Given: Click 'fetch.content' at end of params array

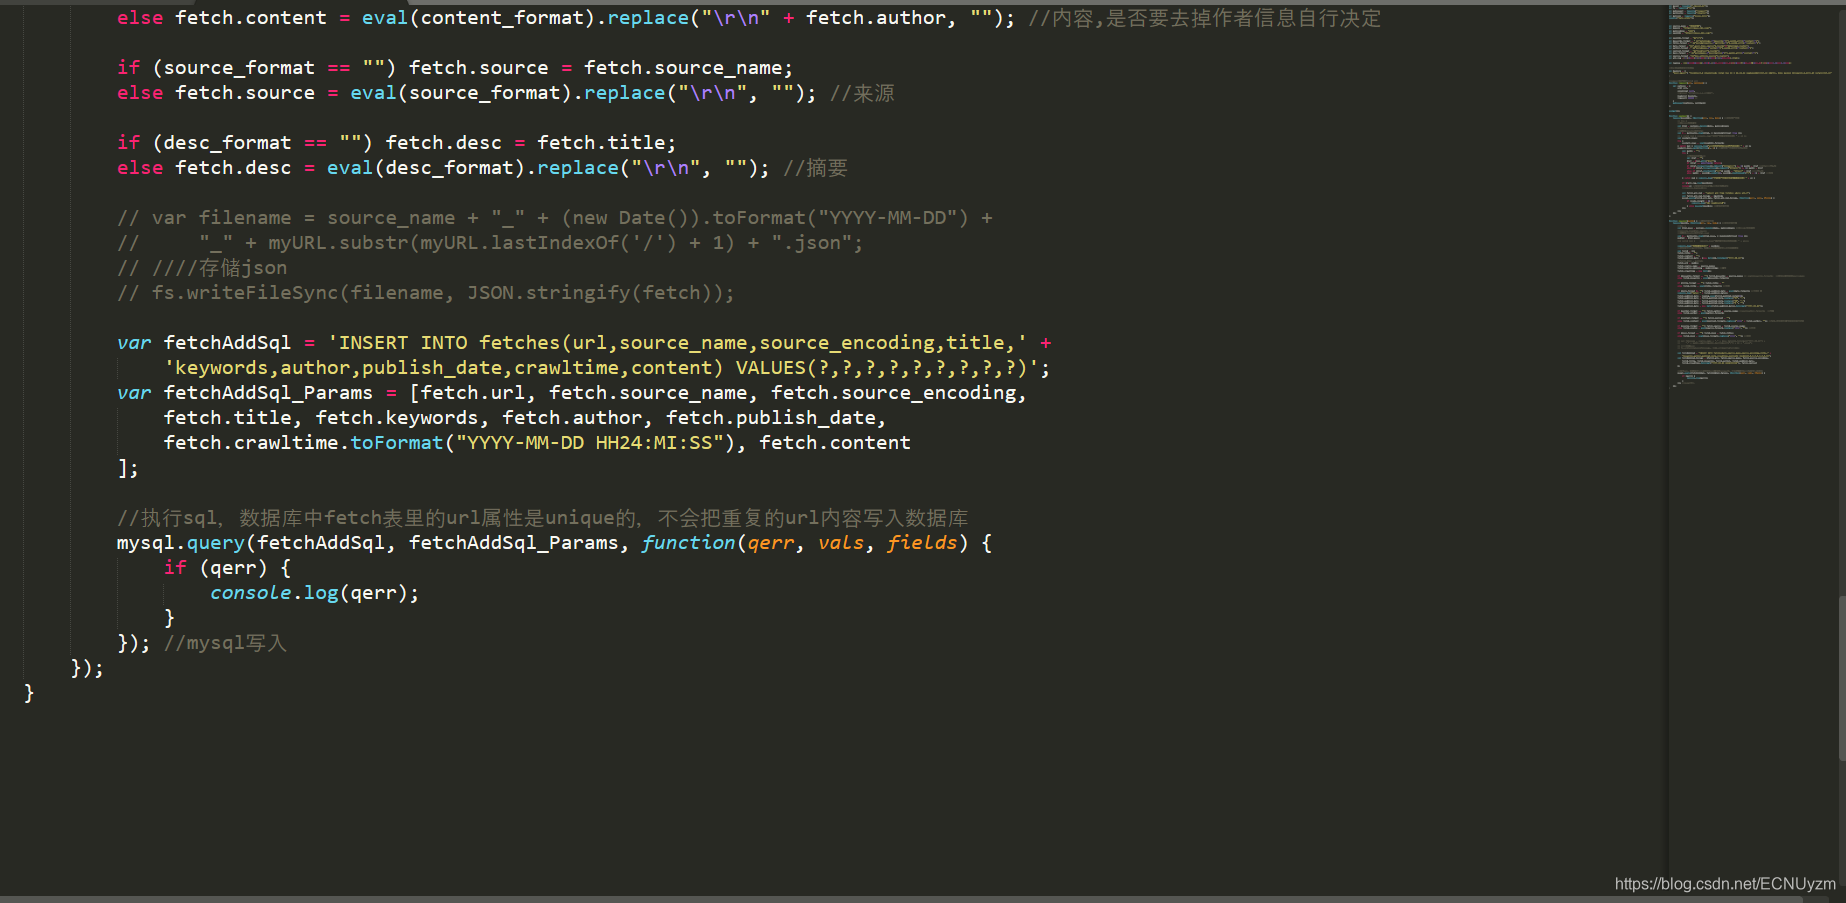Looking at the screenshot, I should pos(835,443).
